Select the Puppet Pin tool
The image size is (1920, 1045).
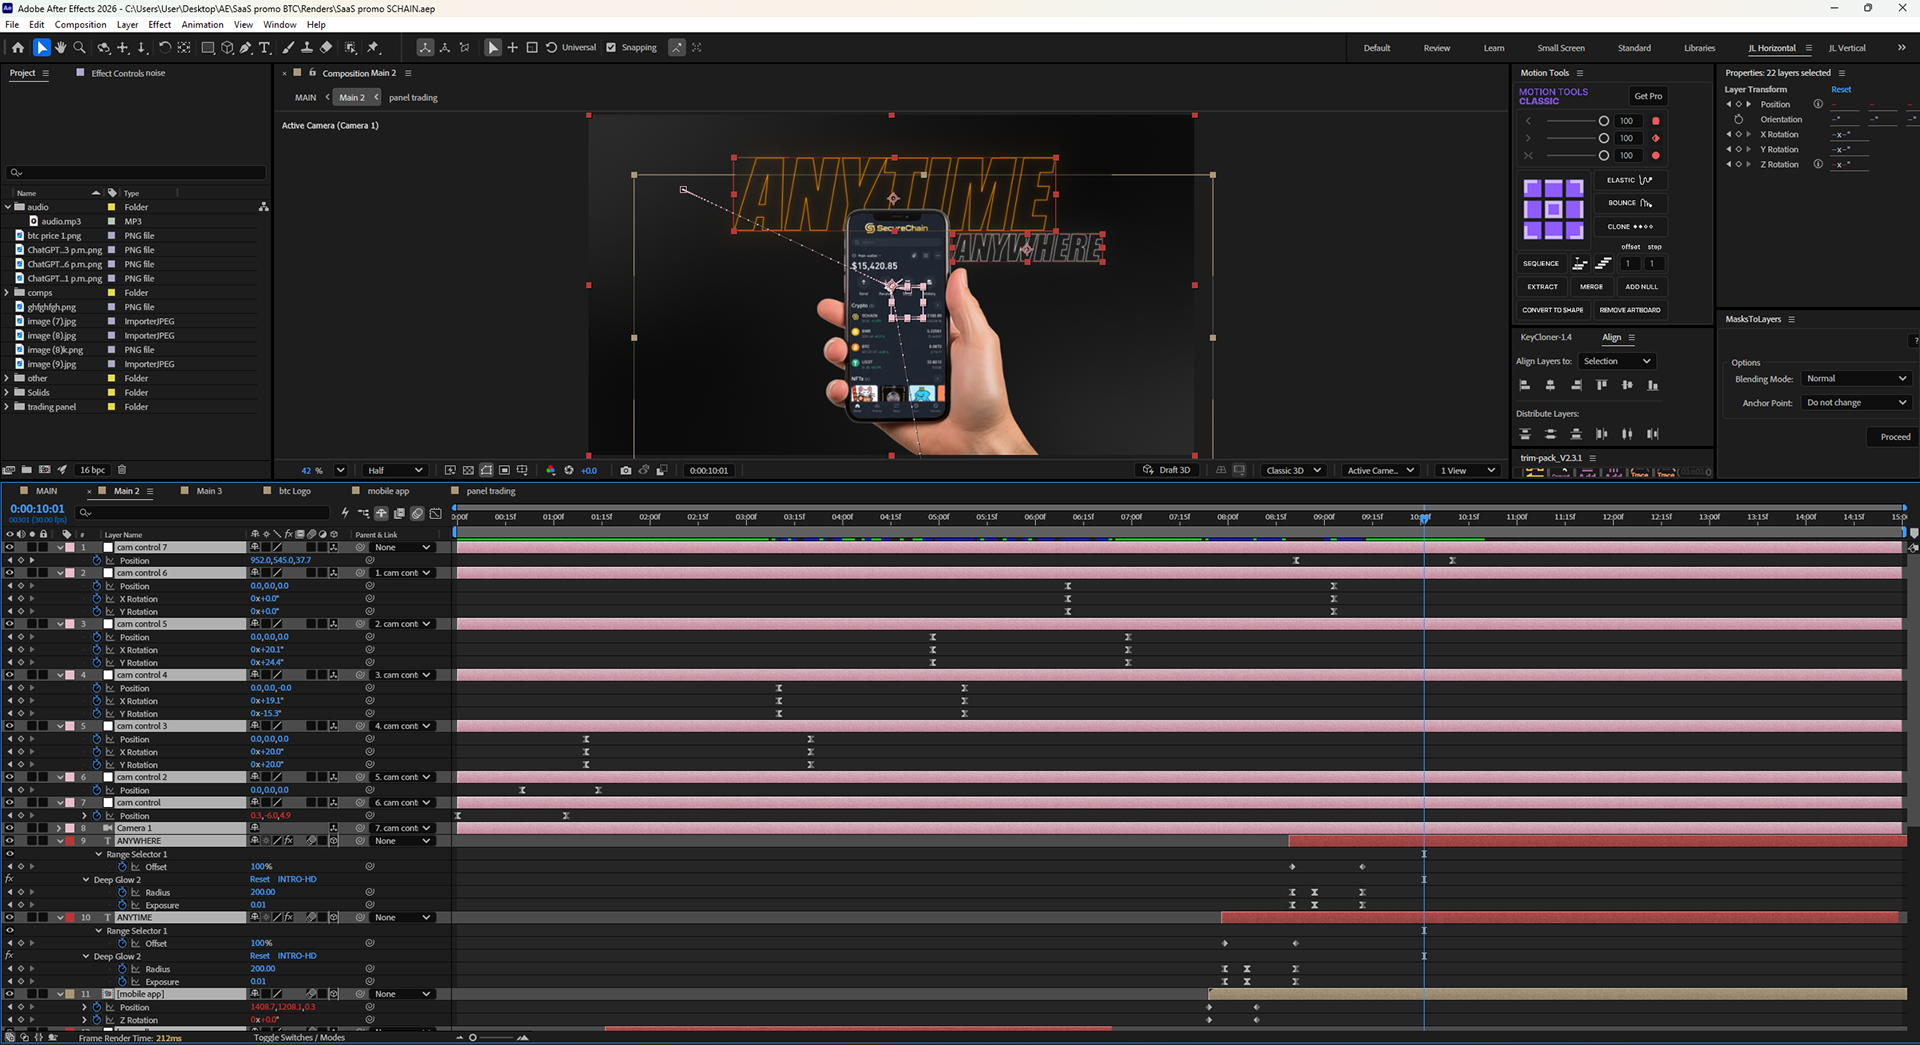tap(374, 48)
